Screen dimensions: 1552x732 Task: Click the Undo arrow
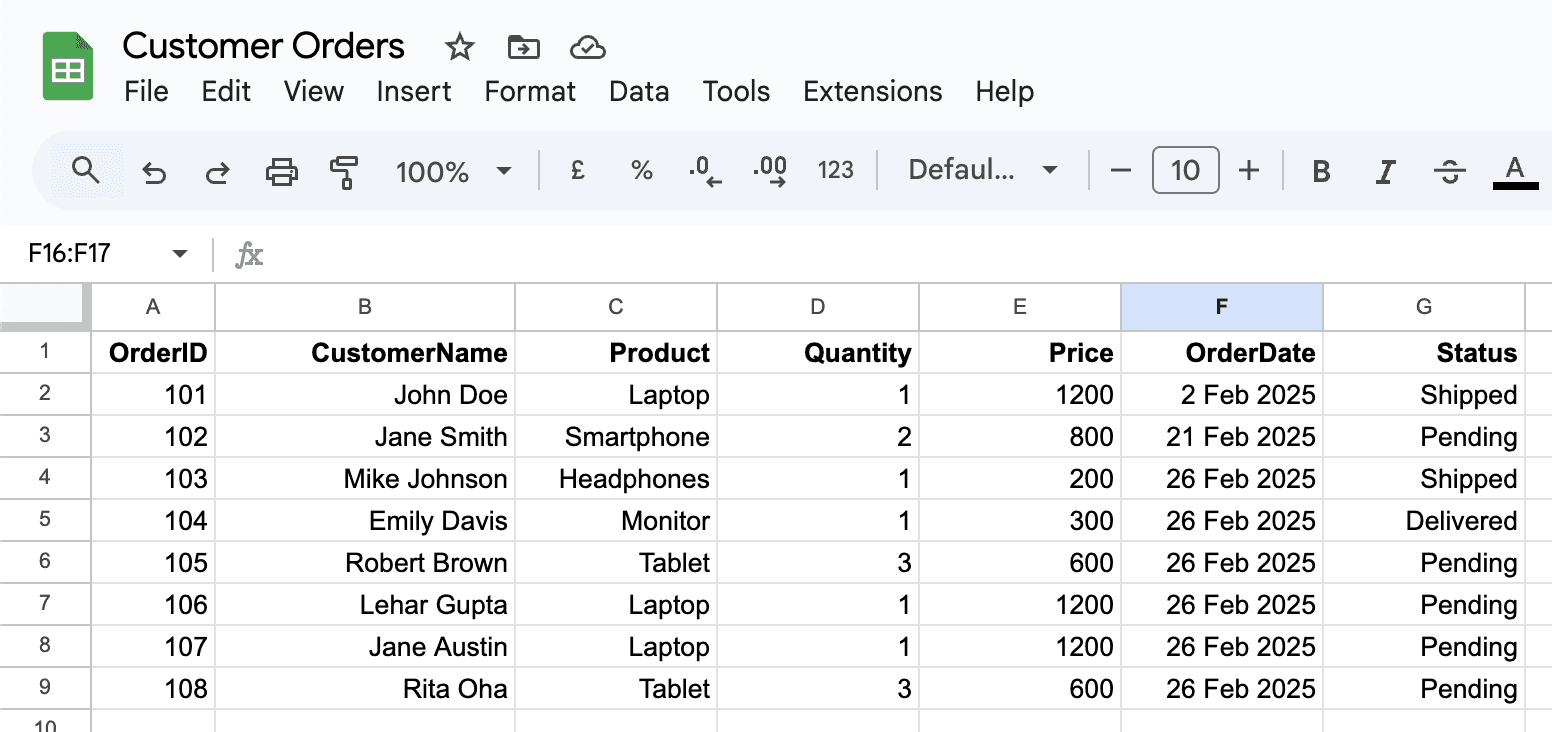(153, 172)
